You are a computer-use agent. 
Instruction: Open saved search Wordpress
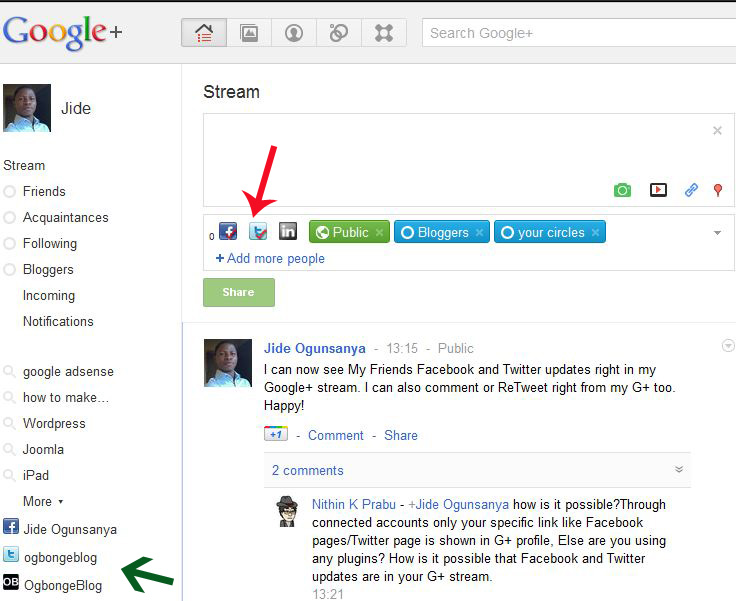click(54, 423)
